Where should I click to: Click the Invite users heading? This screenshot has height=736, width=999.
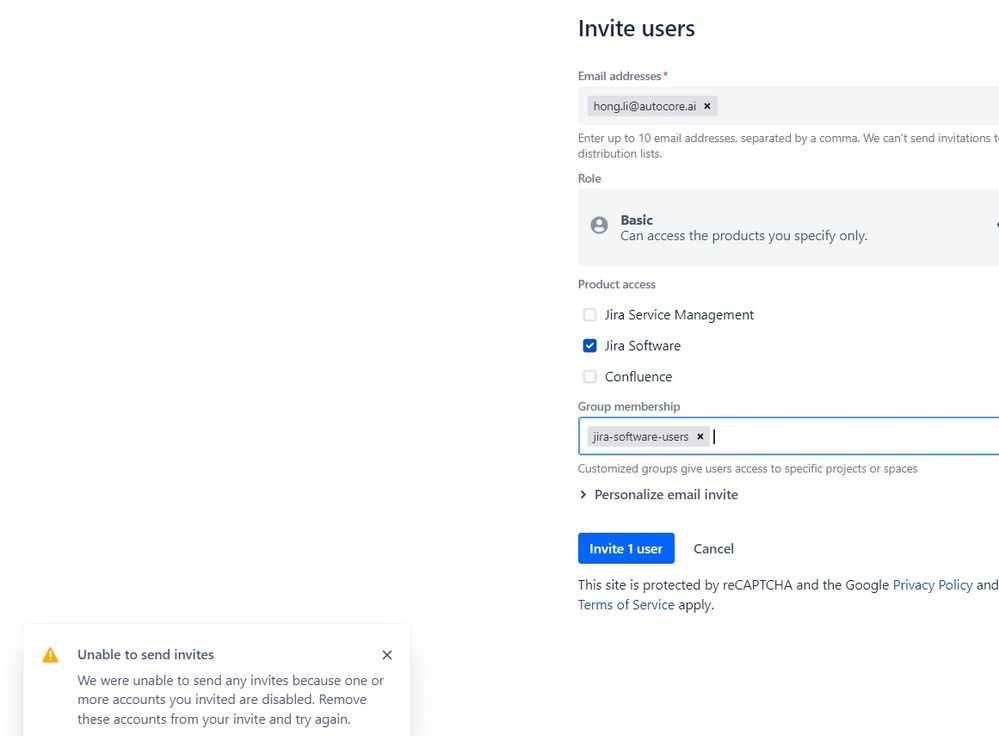636,29
